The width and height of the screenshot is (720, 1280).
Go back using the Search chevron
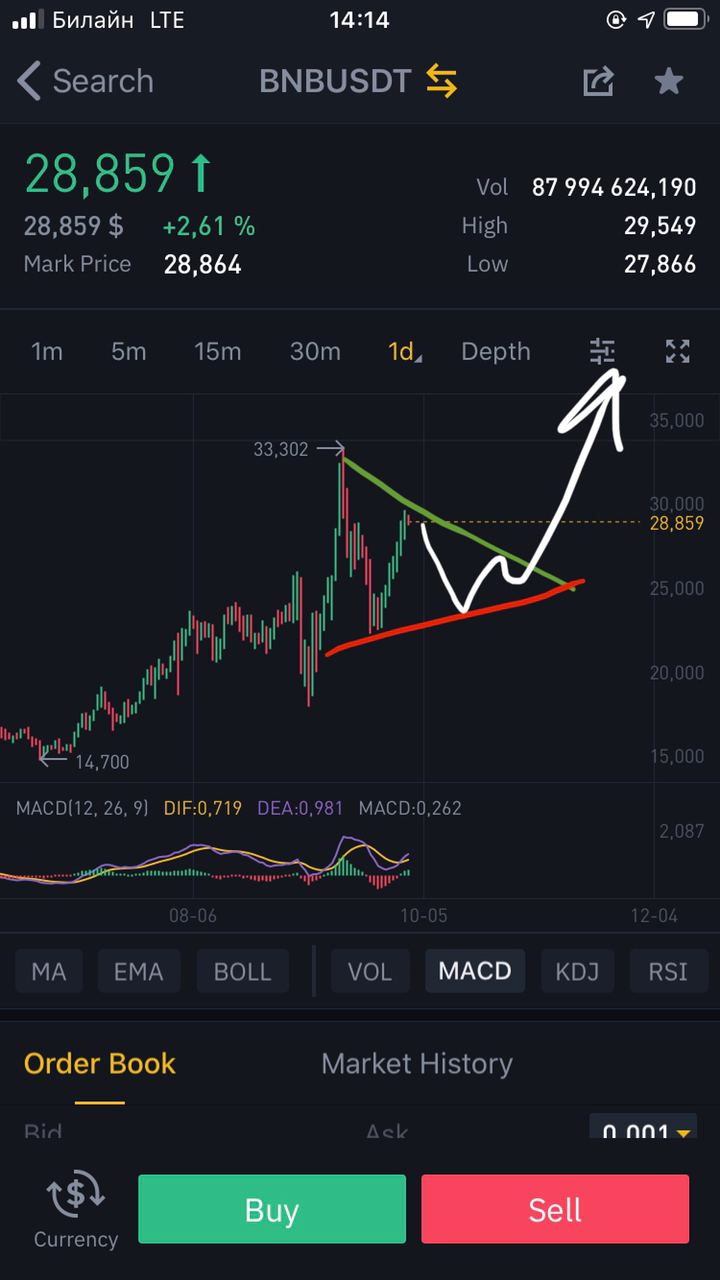(30, 81)
